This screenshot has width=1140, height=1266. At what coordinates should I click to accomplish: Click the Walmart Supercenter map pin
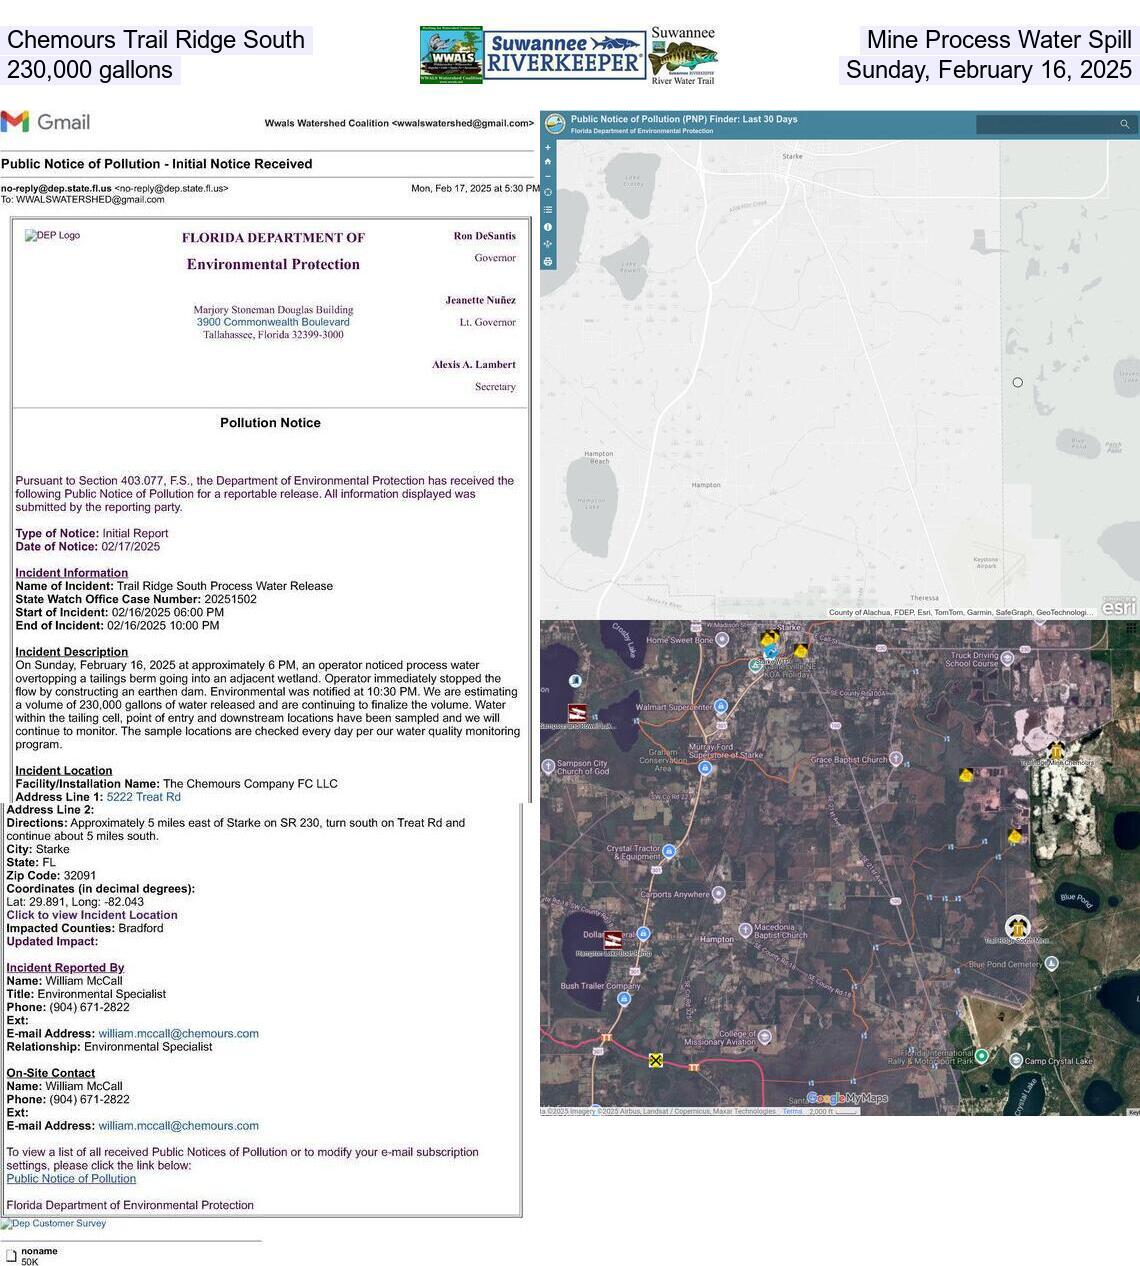point(720,706)
